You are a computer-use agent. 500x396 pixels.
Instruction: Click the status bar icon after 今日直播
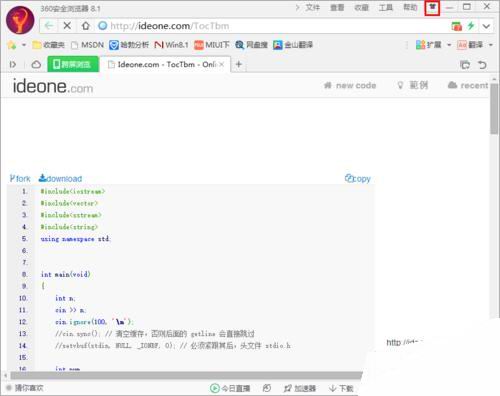click(x=267, y=388)
